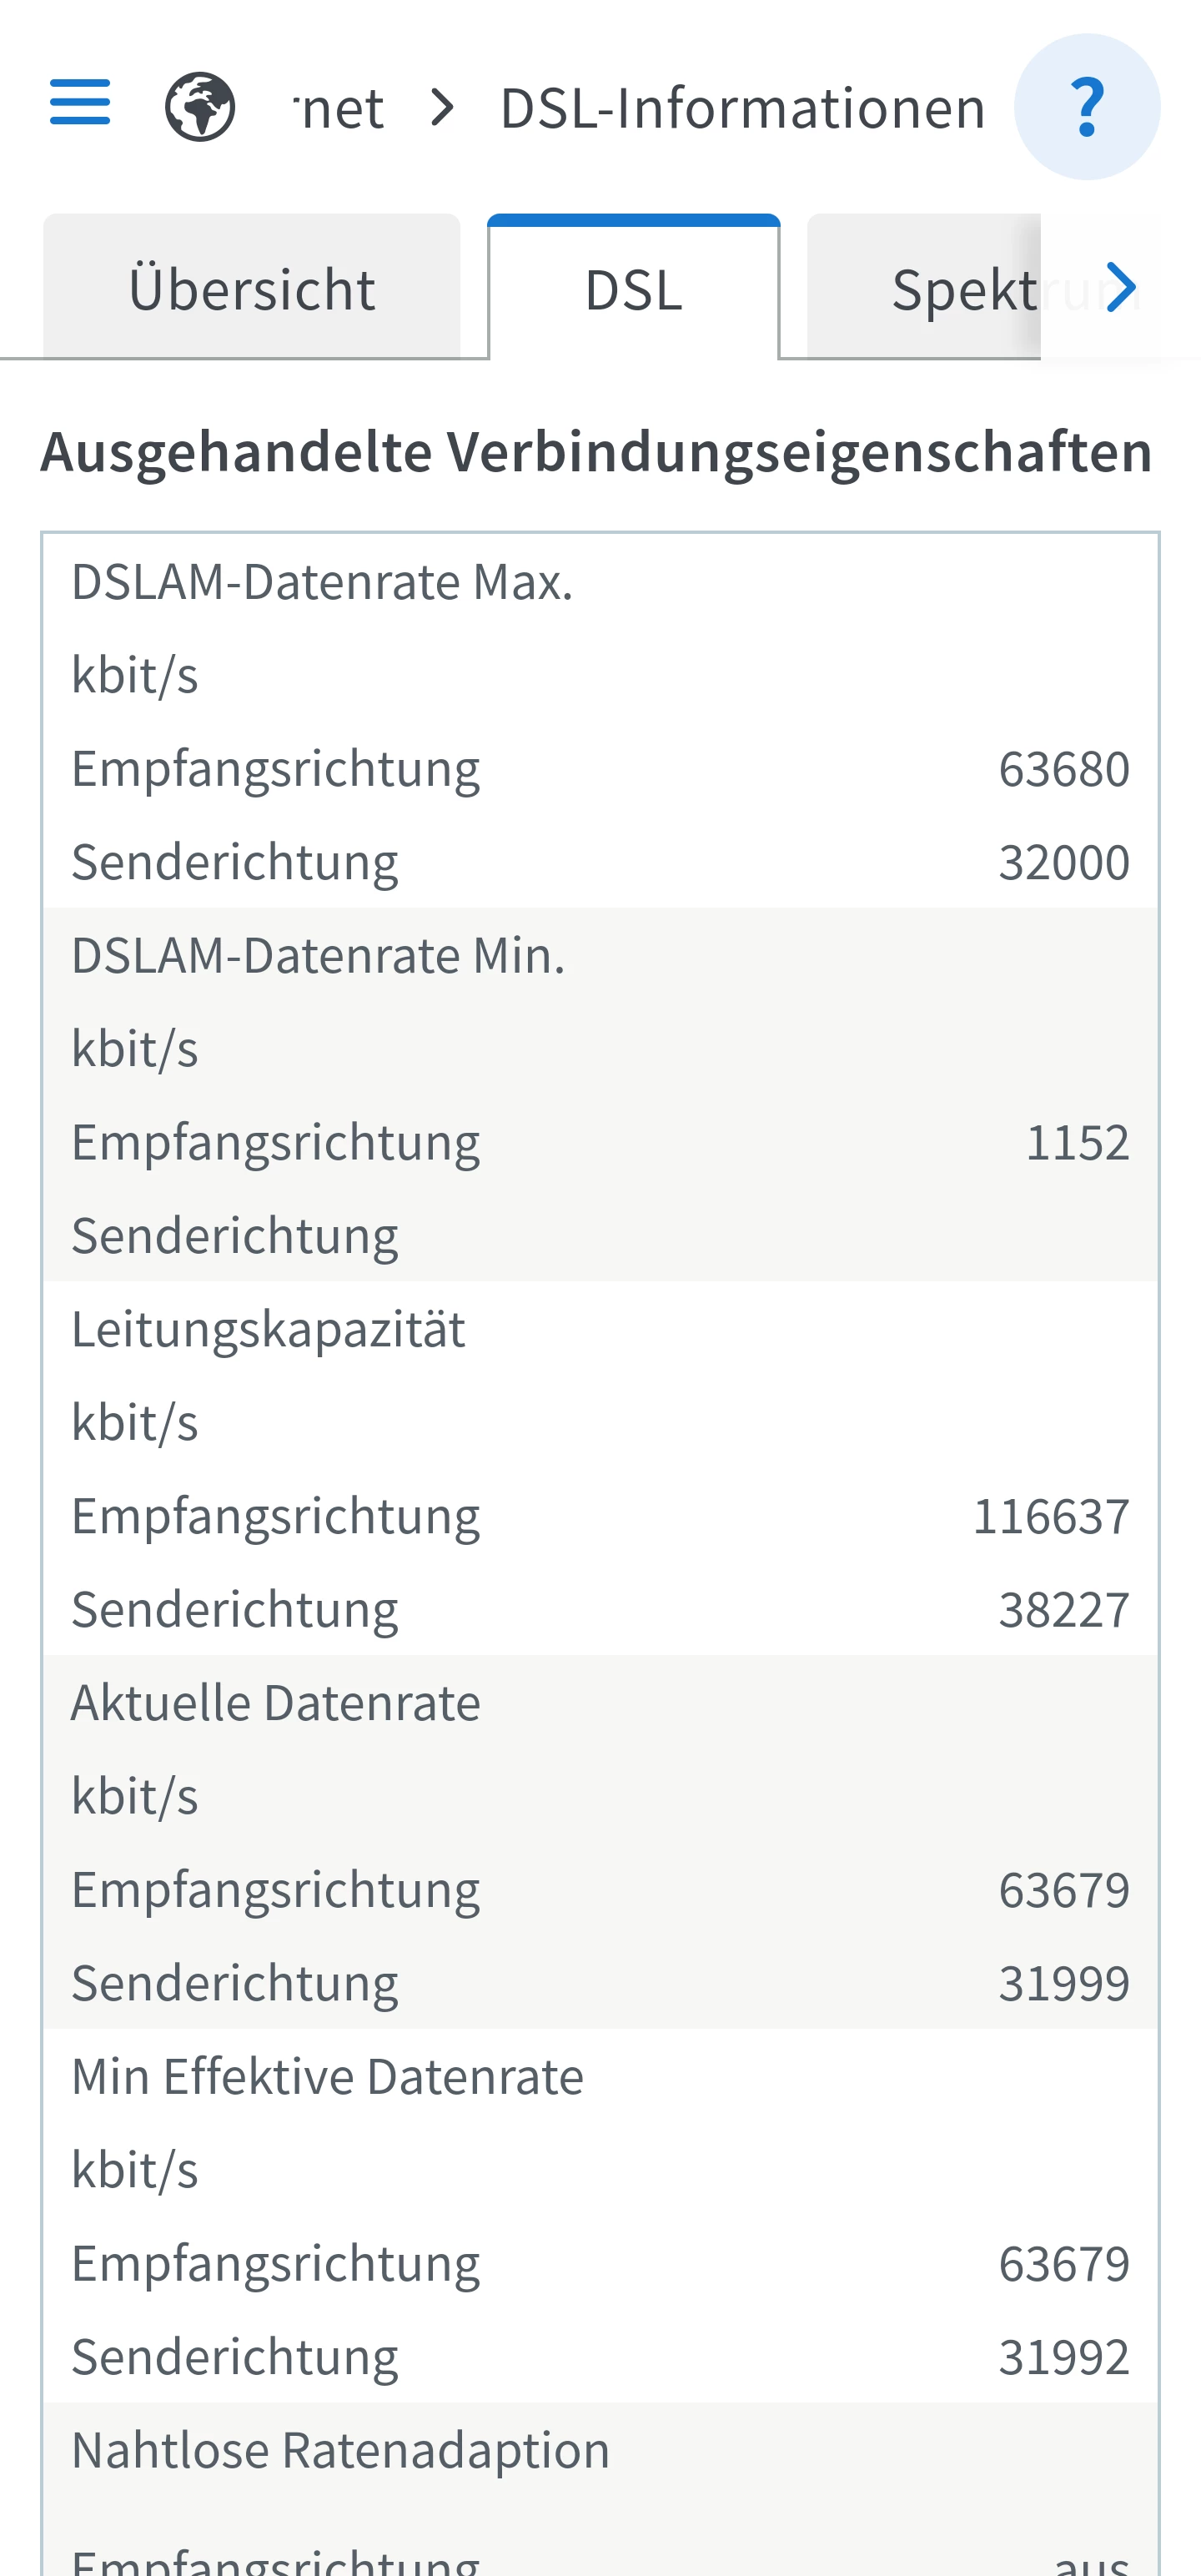1201x2576 pixels.
Task: Click the 32000 upstream max value
Action: (x=1063, y=862)
